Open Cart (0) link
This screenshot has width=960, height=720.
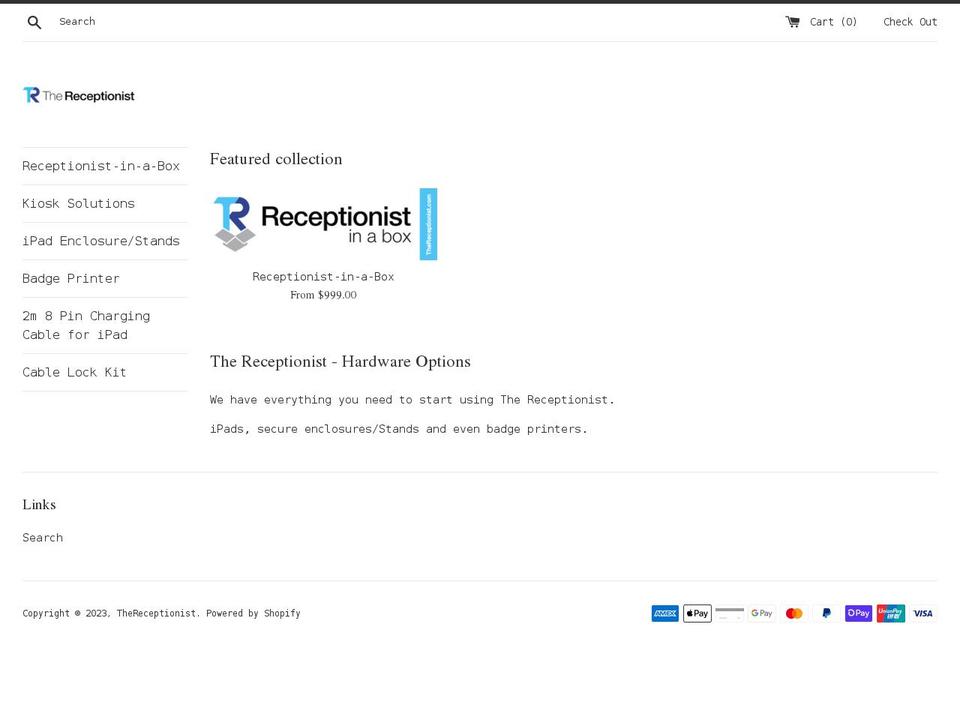click(822, 22)
